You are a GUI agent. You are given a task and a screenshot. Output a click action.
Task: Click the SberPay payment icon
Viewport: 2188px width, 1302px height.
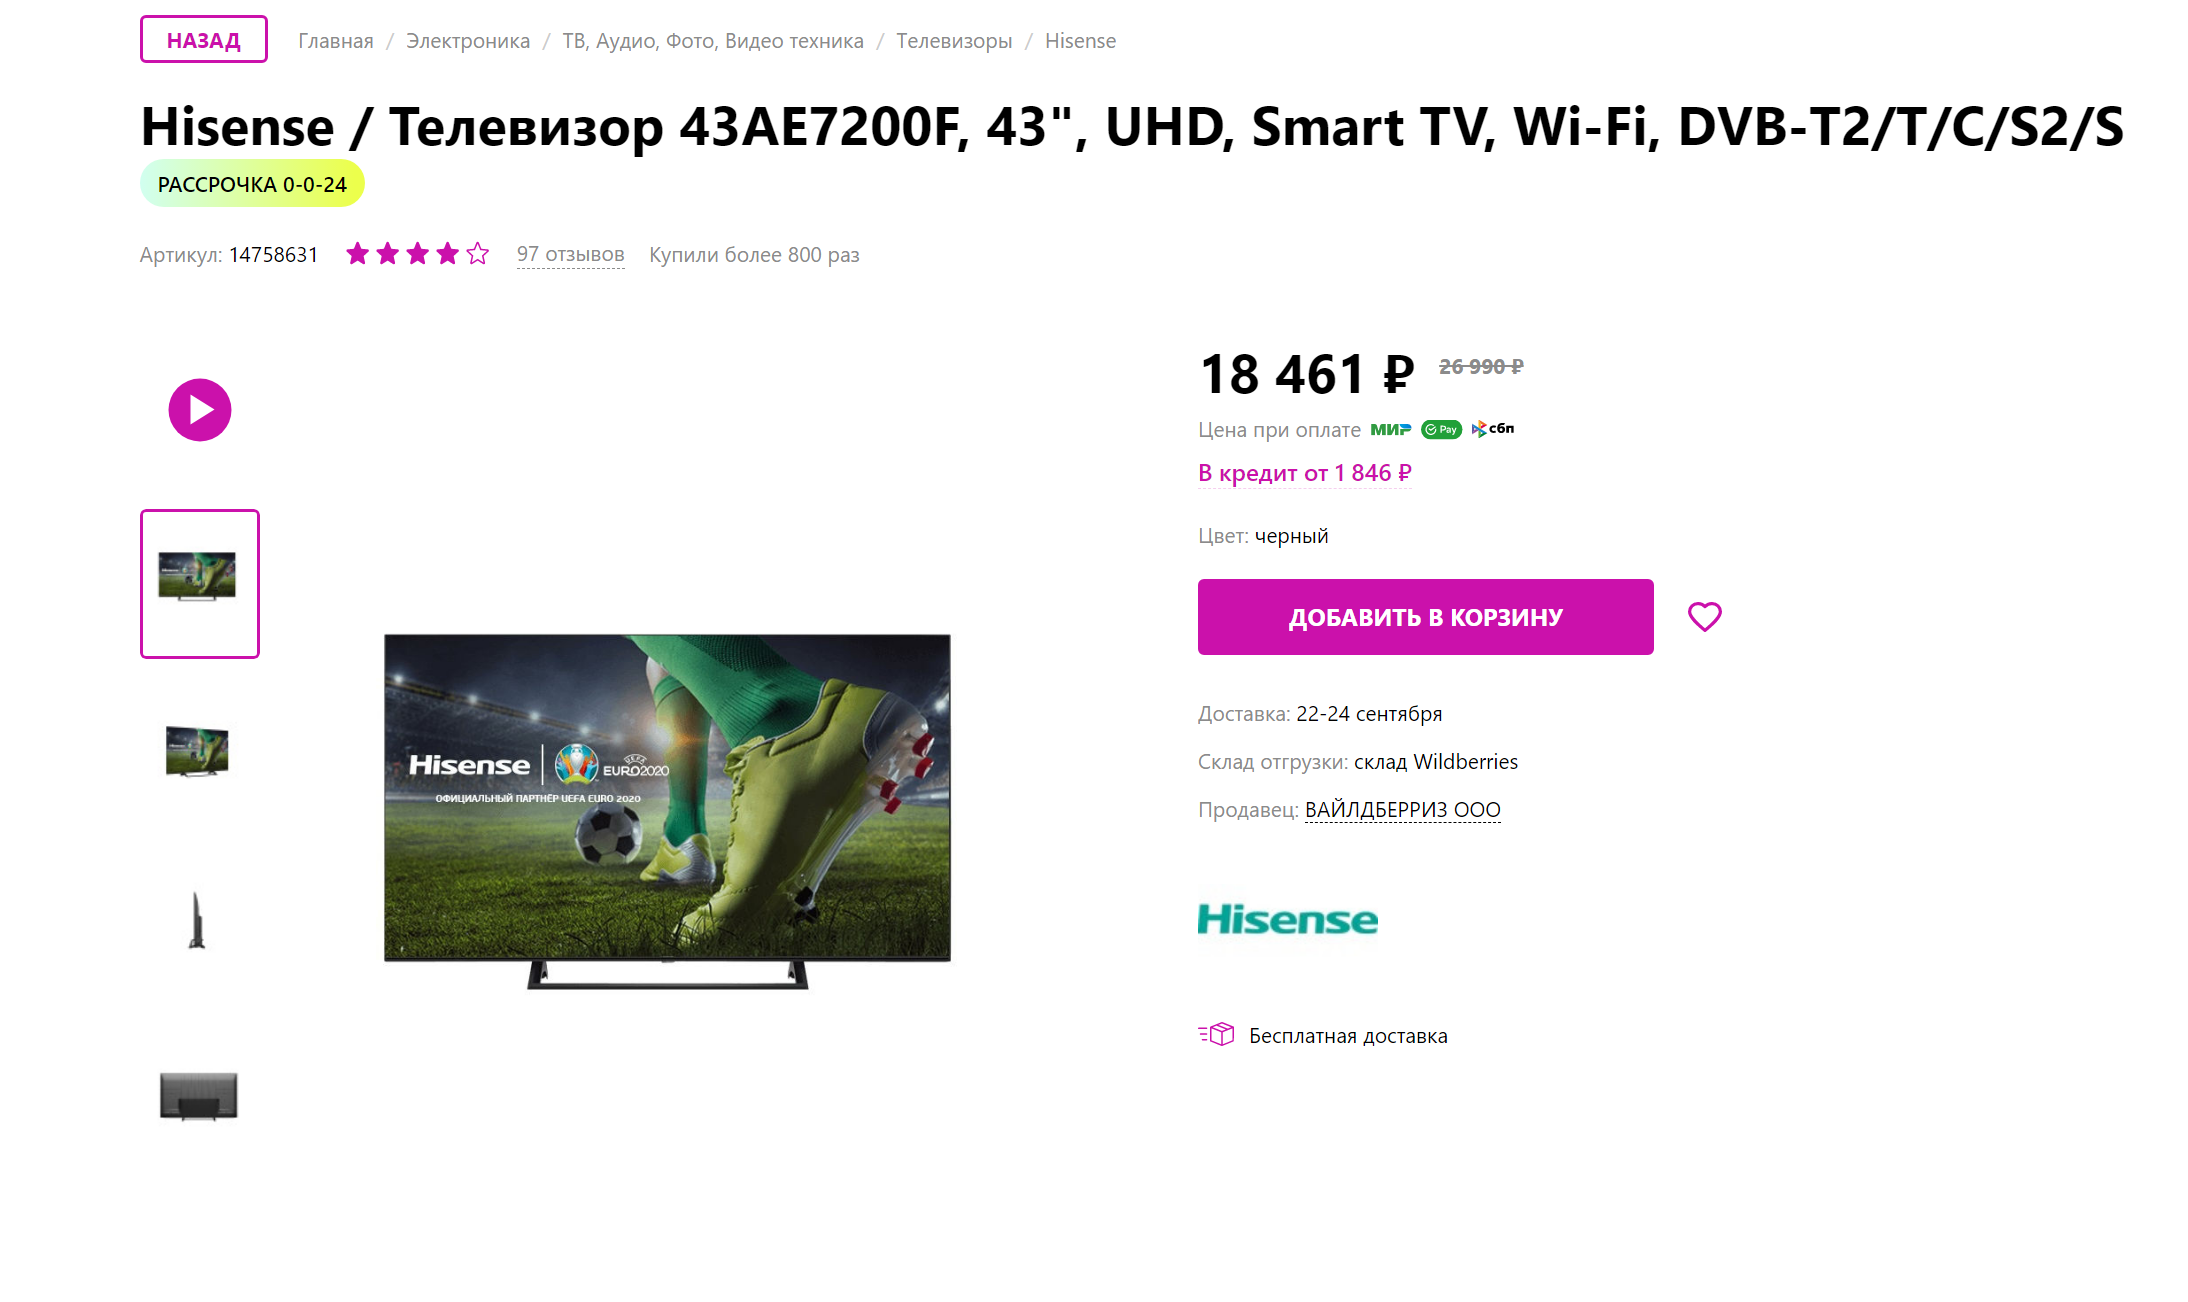[x=1441, y=429]
